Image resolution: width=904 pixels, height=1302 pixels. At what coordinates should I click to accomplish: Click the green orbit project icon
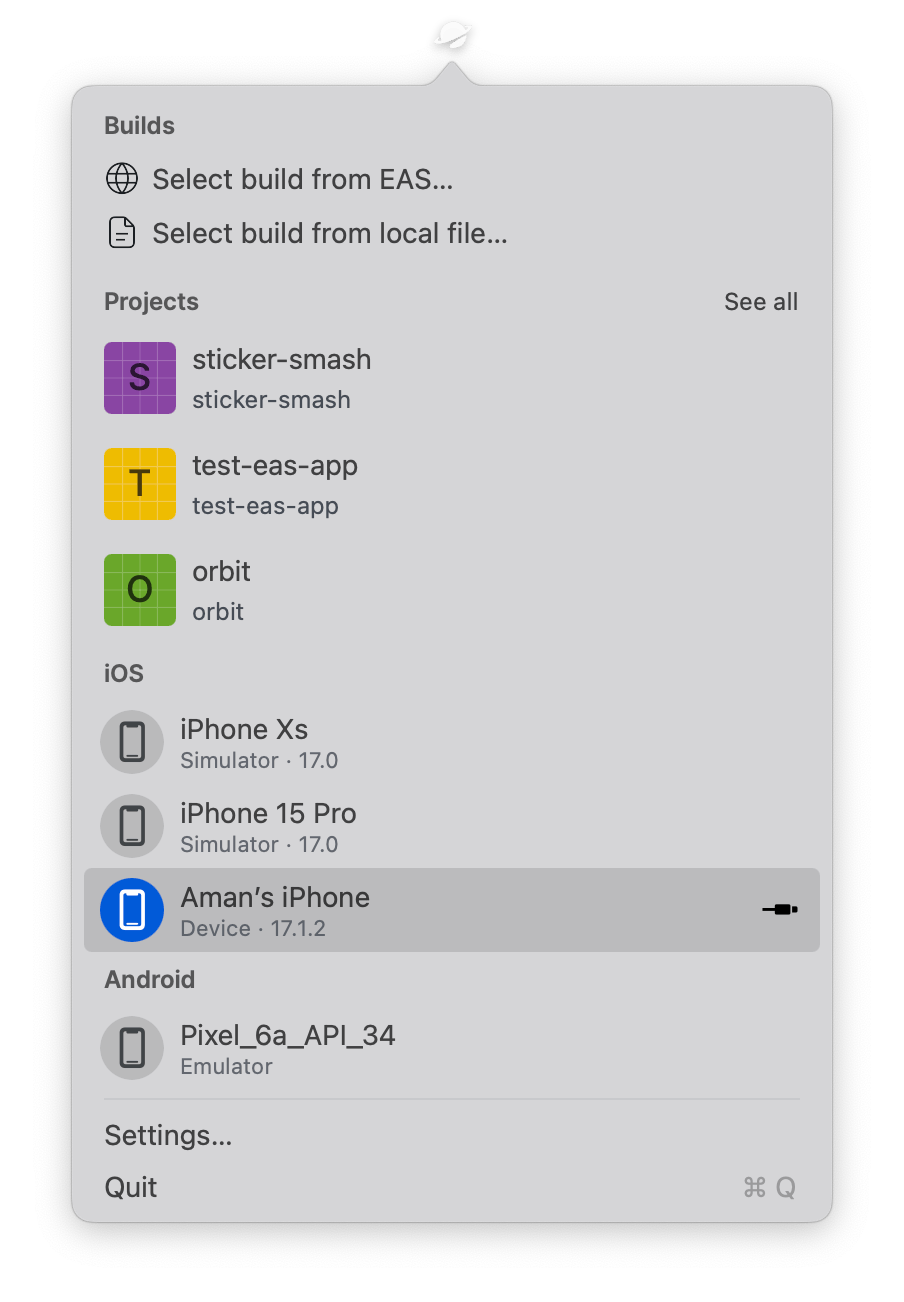click(140, 590)
